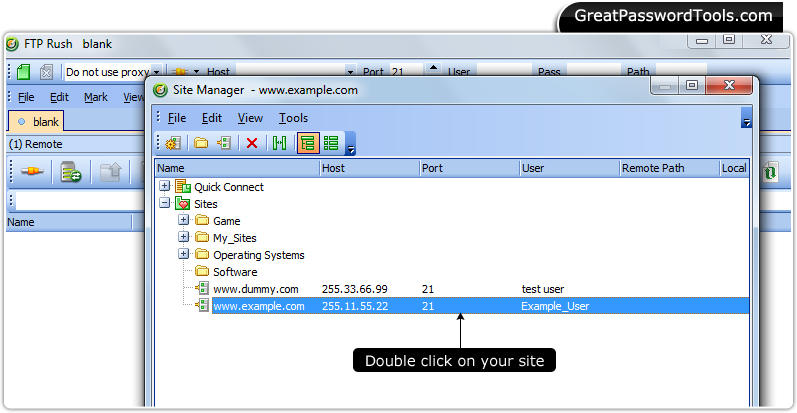Image resolution: width=797 pixels, height=413 pixels.
Task: Select the Operating Systems folder
Action: point(259,255)
